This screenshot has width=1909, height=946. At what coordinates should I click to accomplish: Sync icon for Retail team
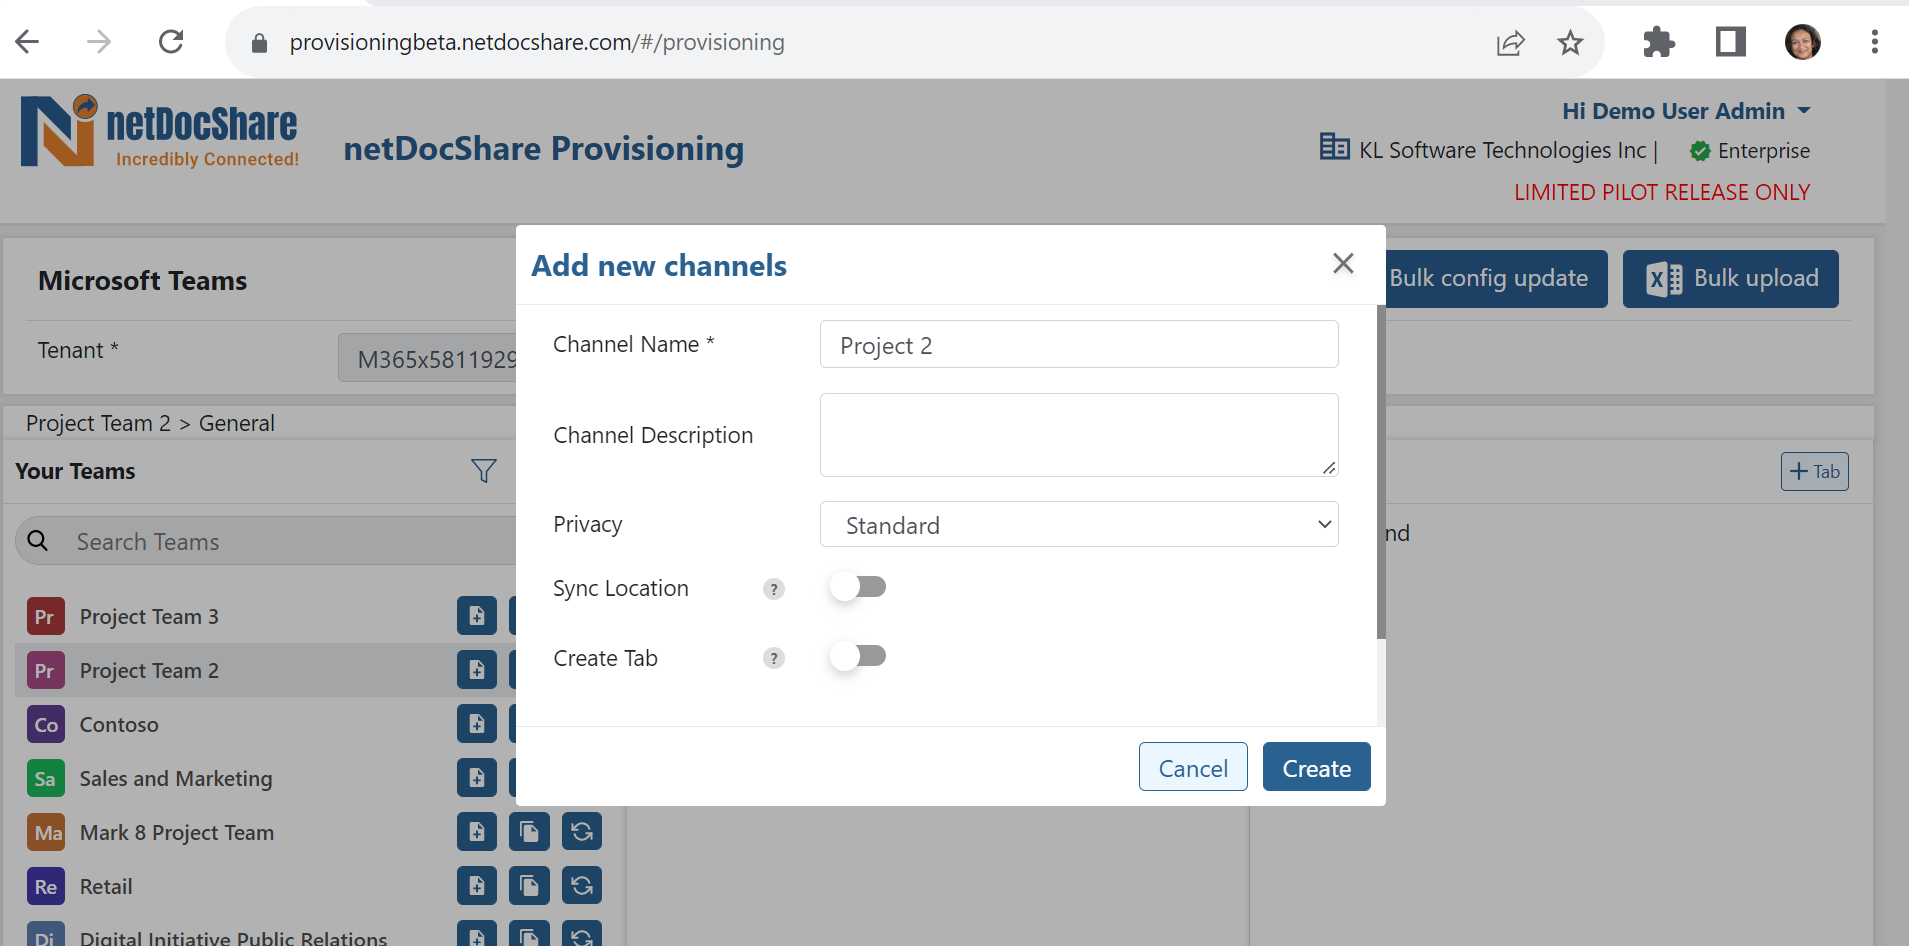coord(582,886)
